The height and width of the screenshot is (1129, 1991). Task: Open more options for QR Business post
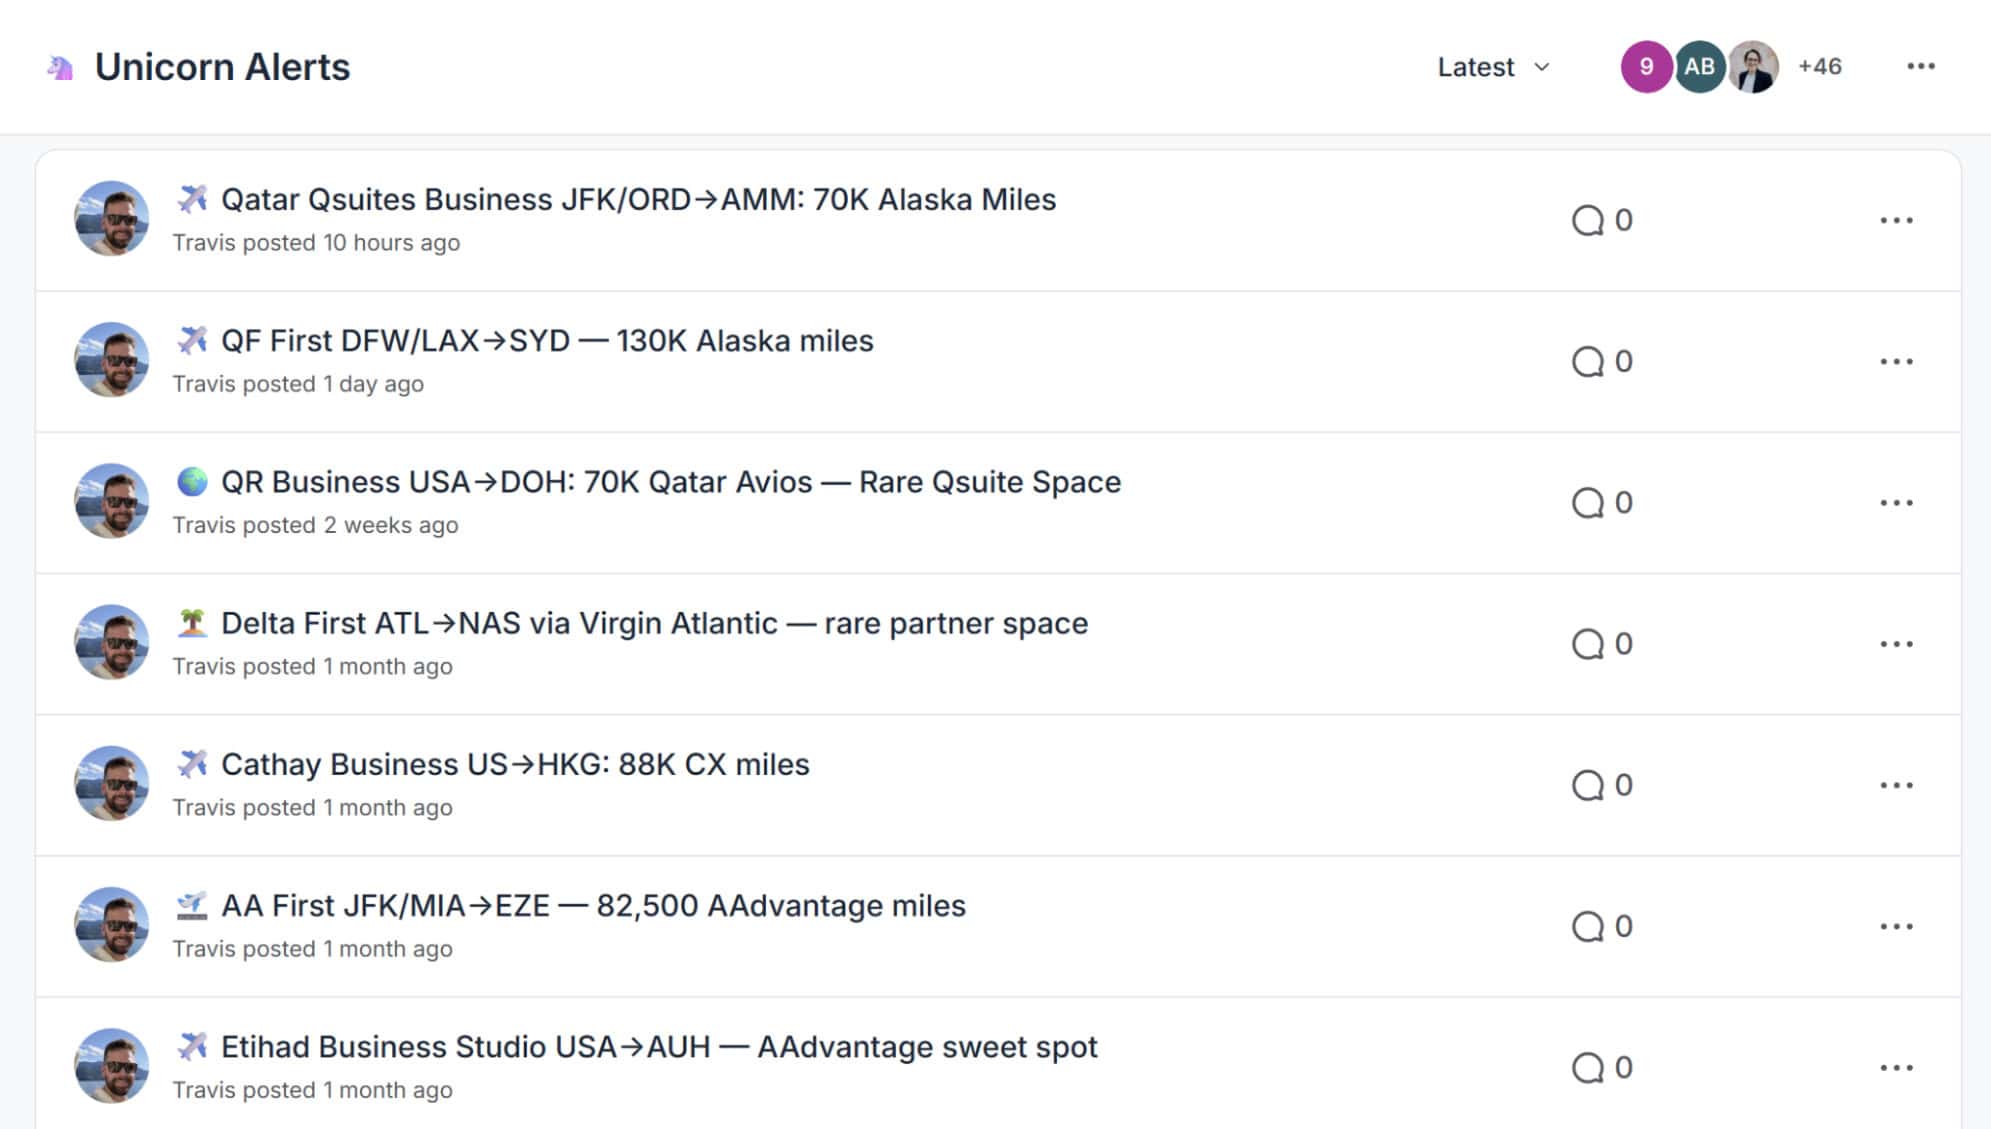click(1896, 502)
